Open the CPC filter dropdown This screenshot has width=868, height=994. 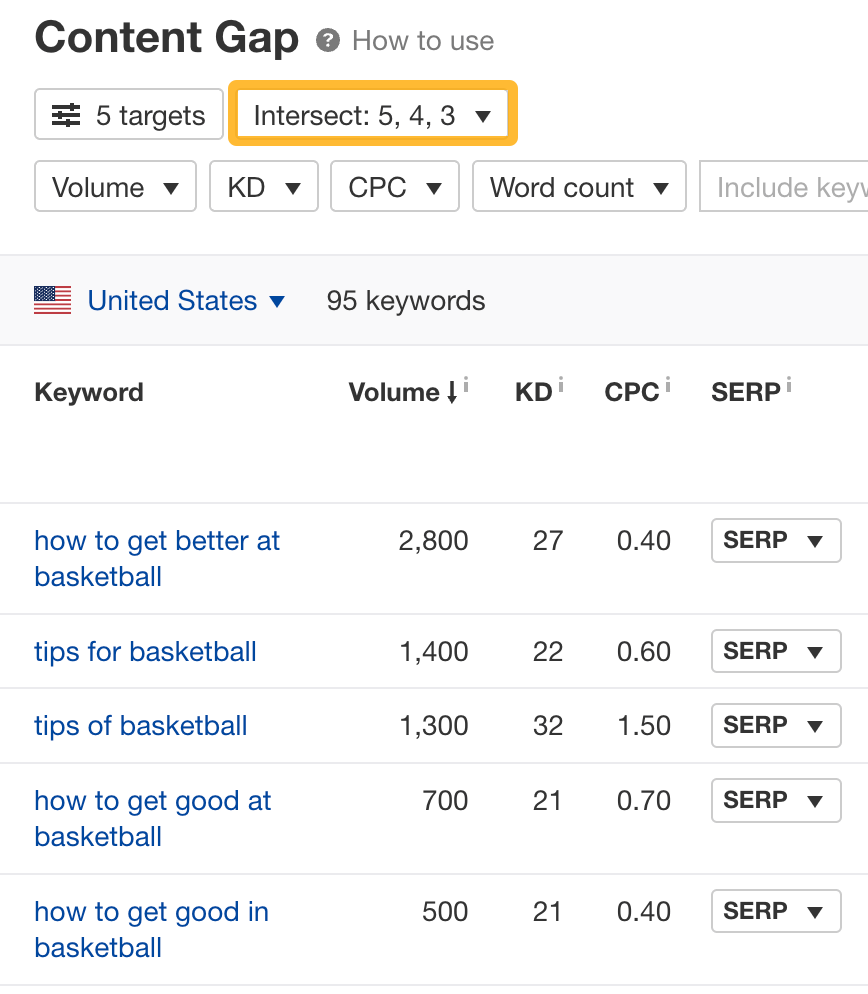pos(394,186)
